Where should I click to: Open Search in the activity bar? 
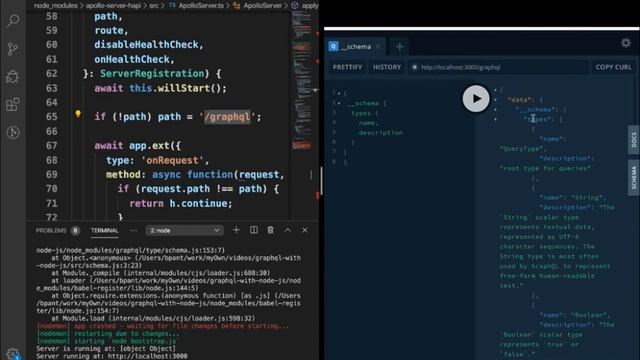coord(13,20)
